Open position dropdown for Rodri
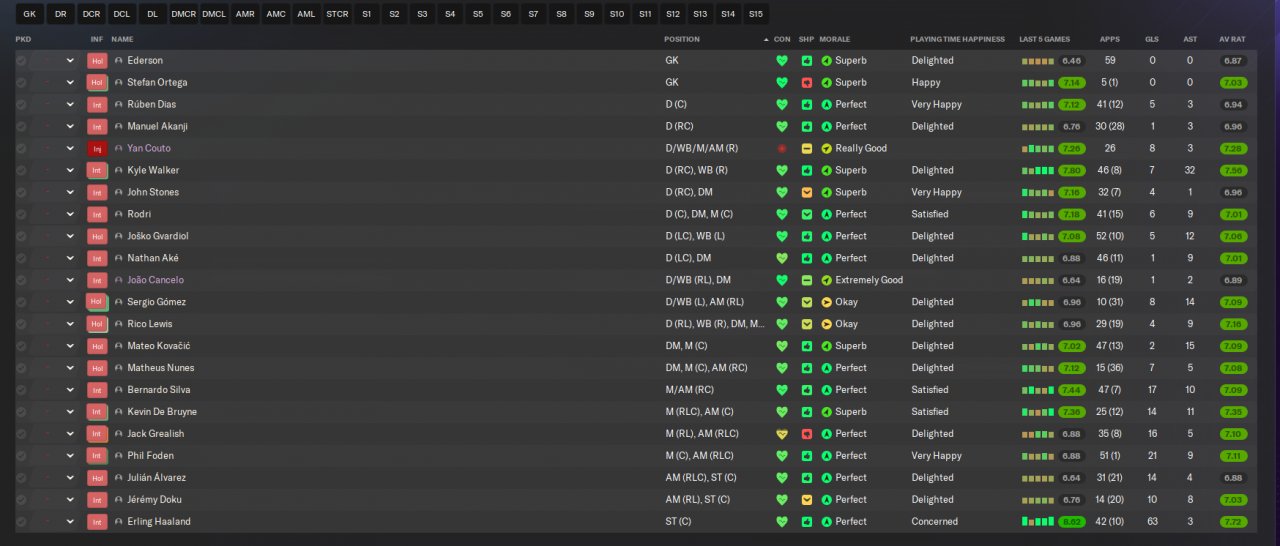This screenshot has width=1280, height=546. 70,214
